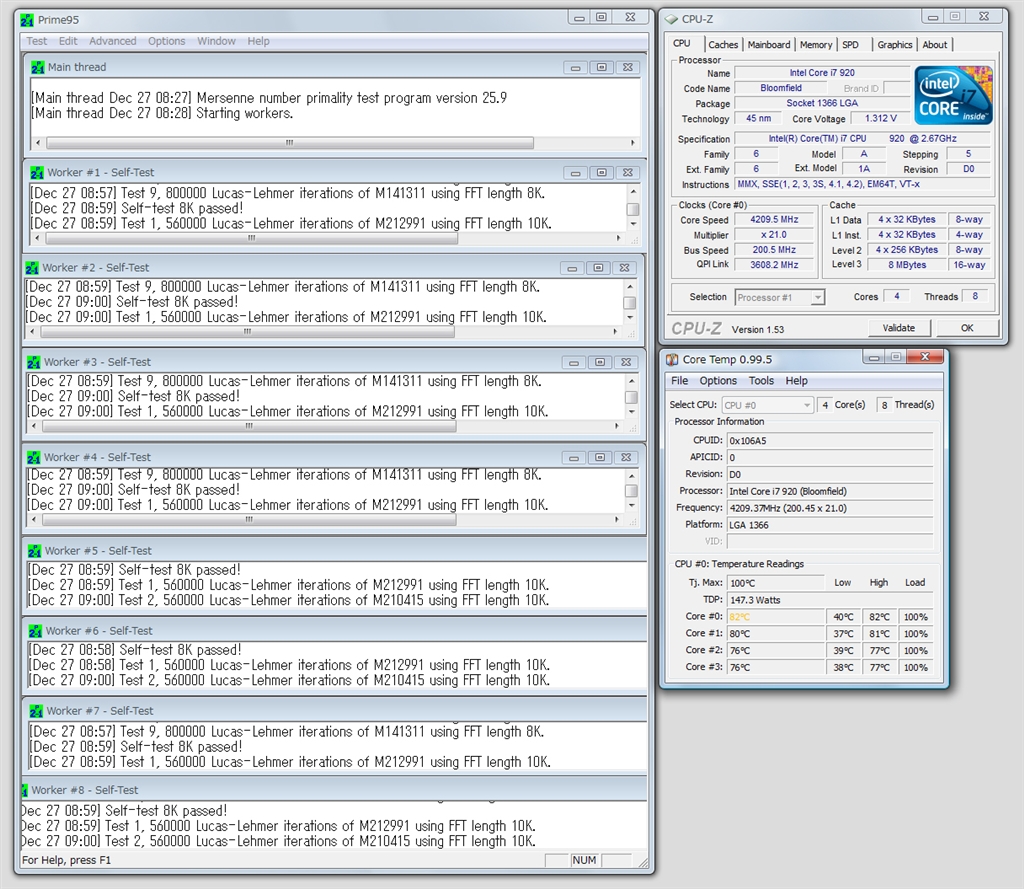The image size is (1024, 889).
Task: Click the Core Temp title bar icon
Action: (672, 360)
